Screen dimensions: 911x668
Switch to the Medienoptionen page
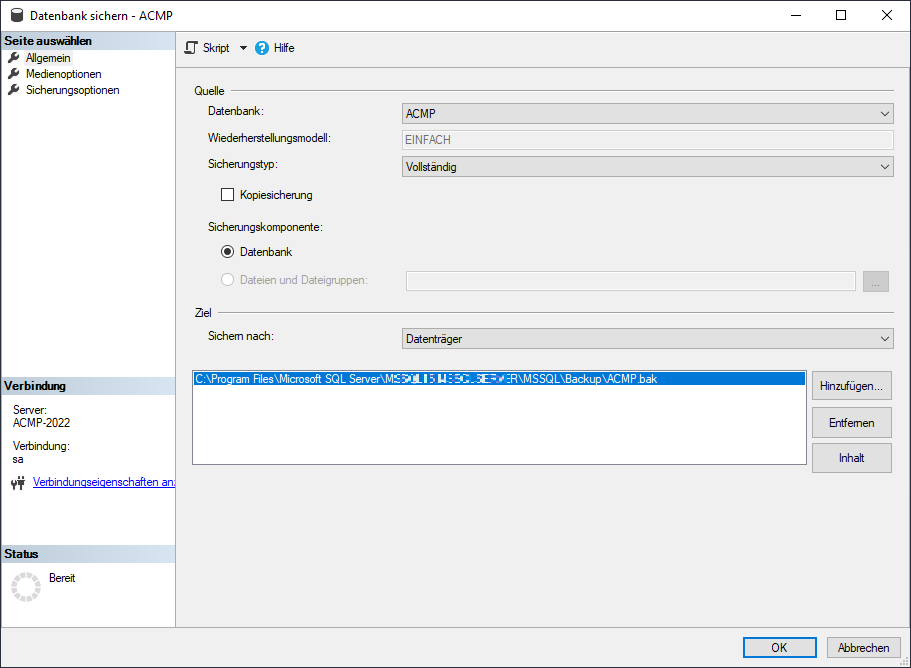(65, 73)
